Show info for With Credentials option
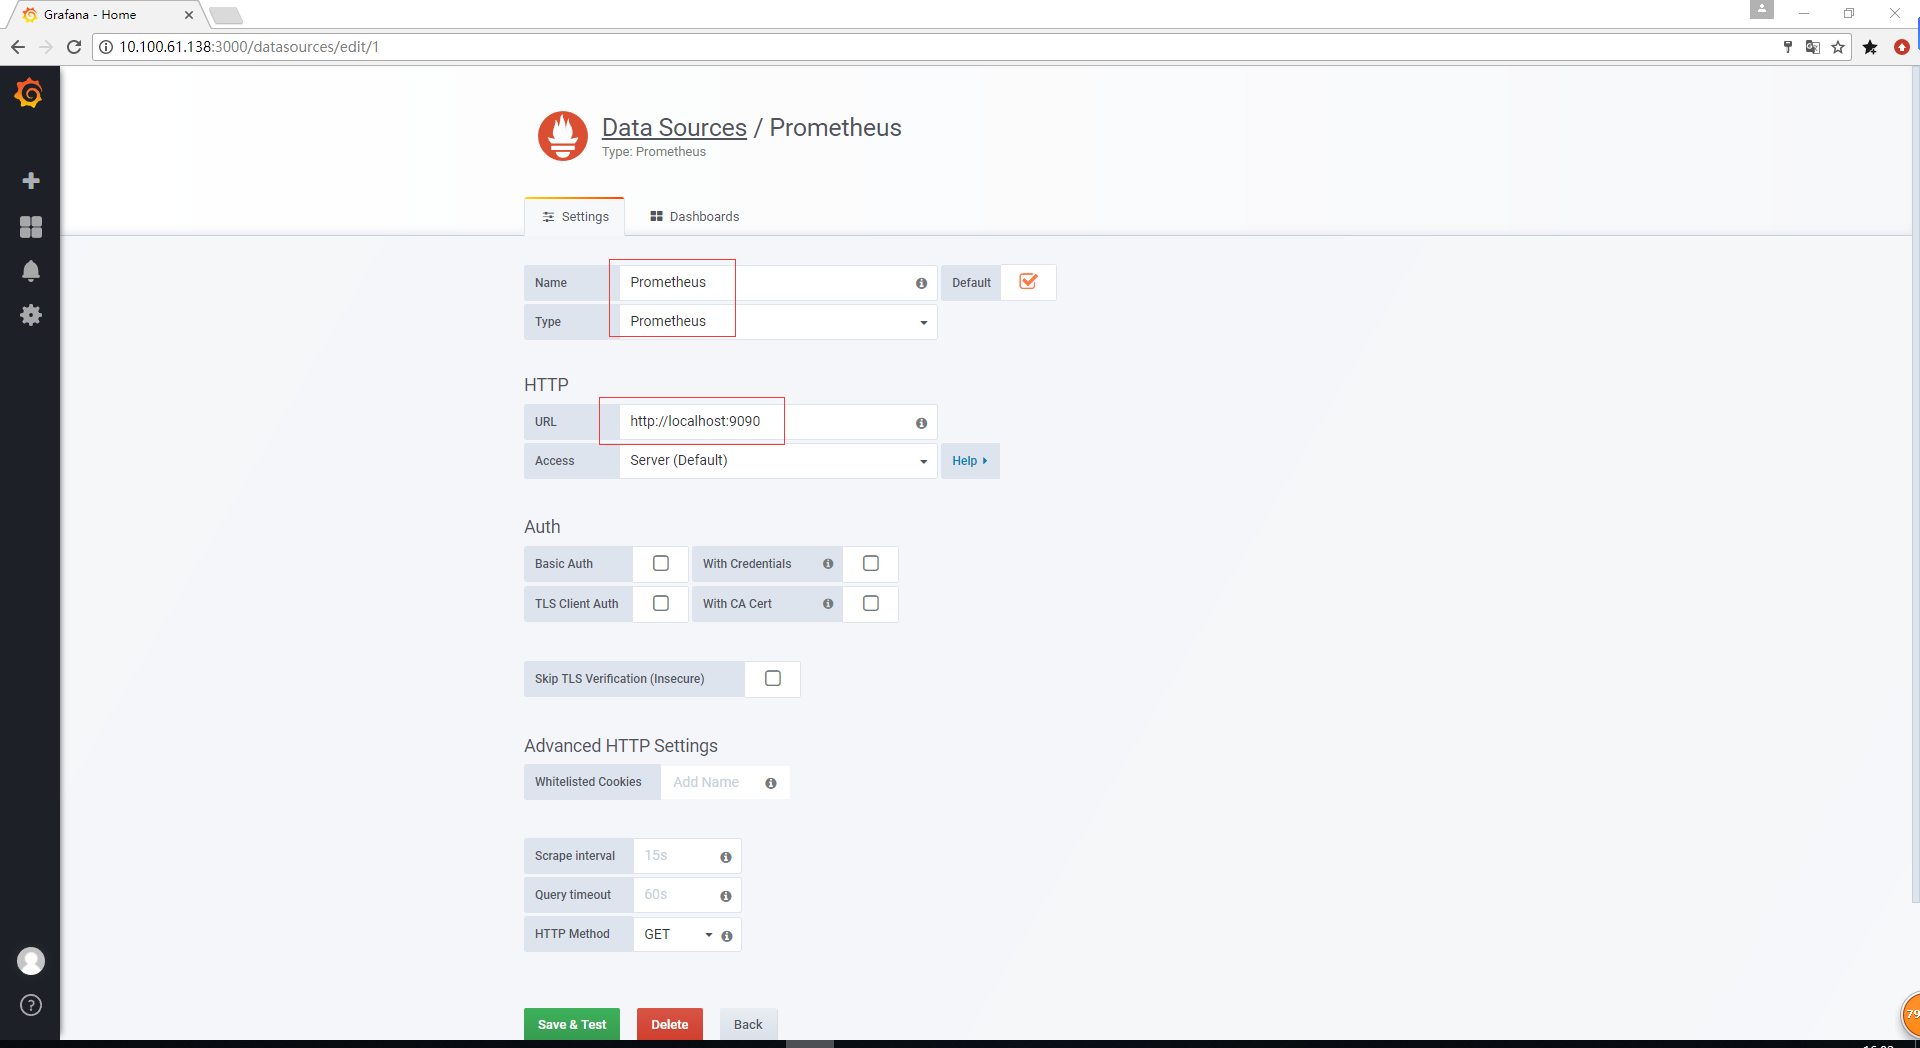This screenshot has height=1048, width=1920. point(828,564)
